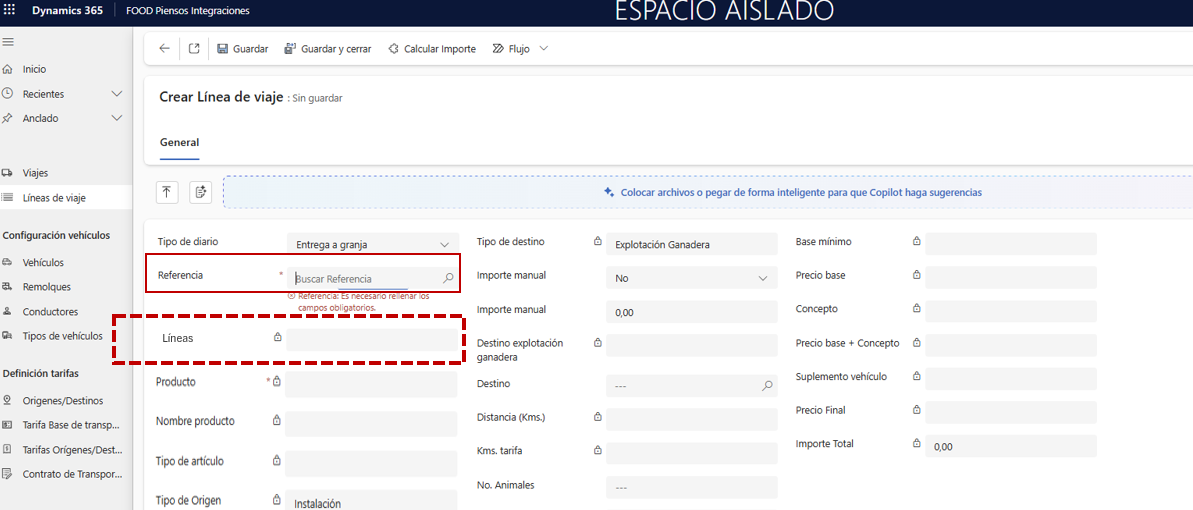
Task: Click the search icon in Destino field
Action: (767, 385)
